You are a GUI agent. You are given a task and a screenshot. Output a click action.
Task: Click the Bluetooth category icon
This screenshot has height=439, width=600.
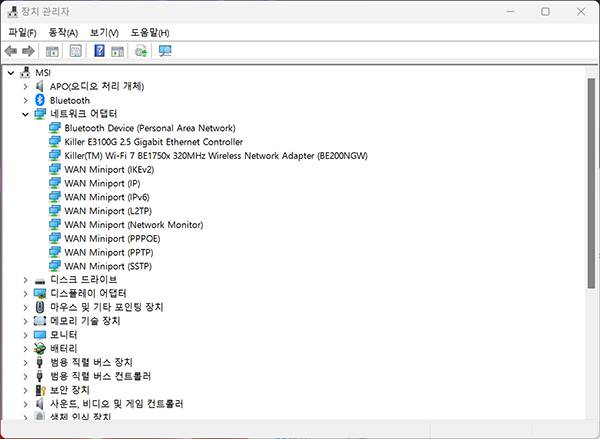[40, 100]
